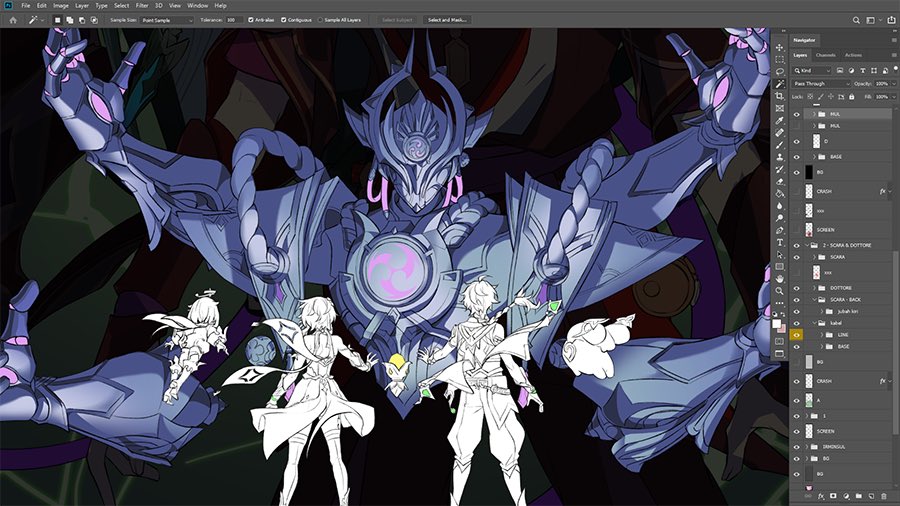Click the Tolerance input field
The image size is (900, 506).
(234, 20)
